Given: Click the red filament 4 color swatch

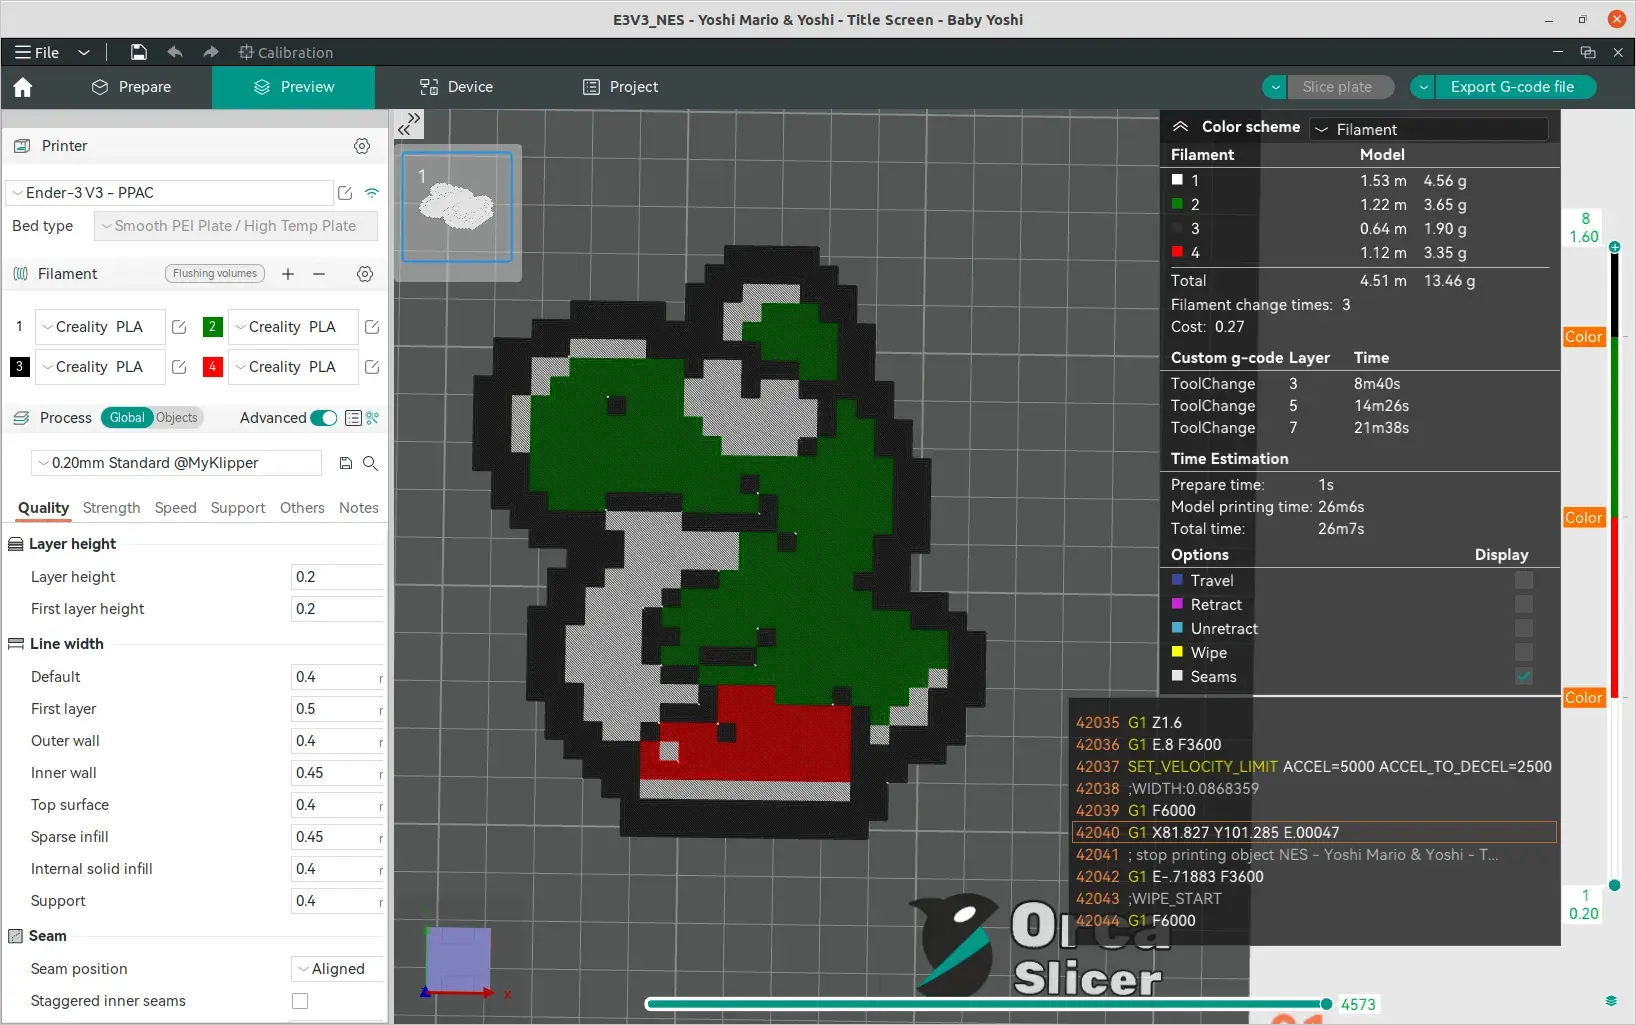Looking at the screenshot, I should [212, 367].
